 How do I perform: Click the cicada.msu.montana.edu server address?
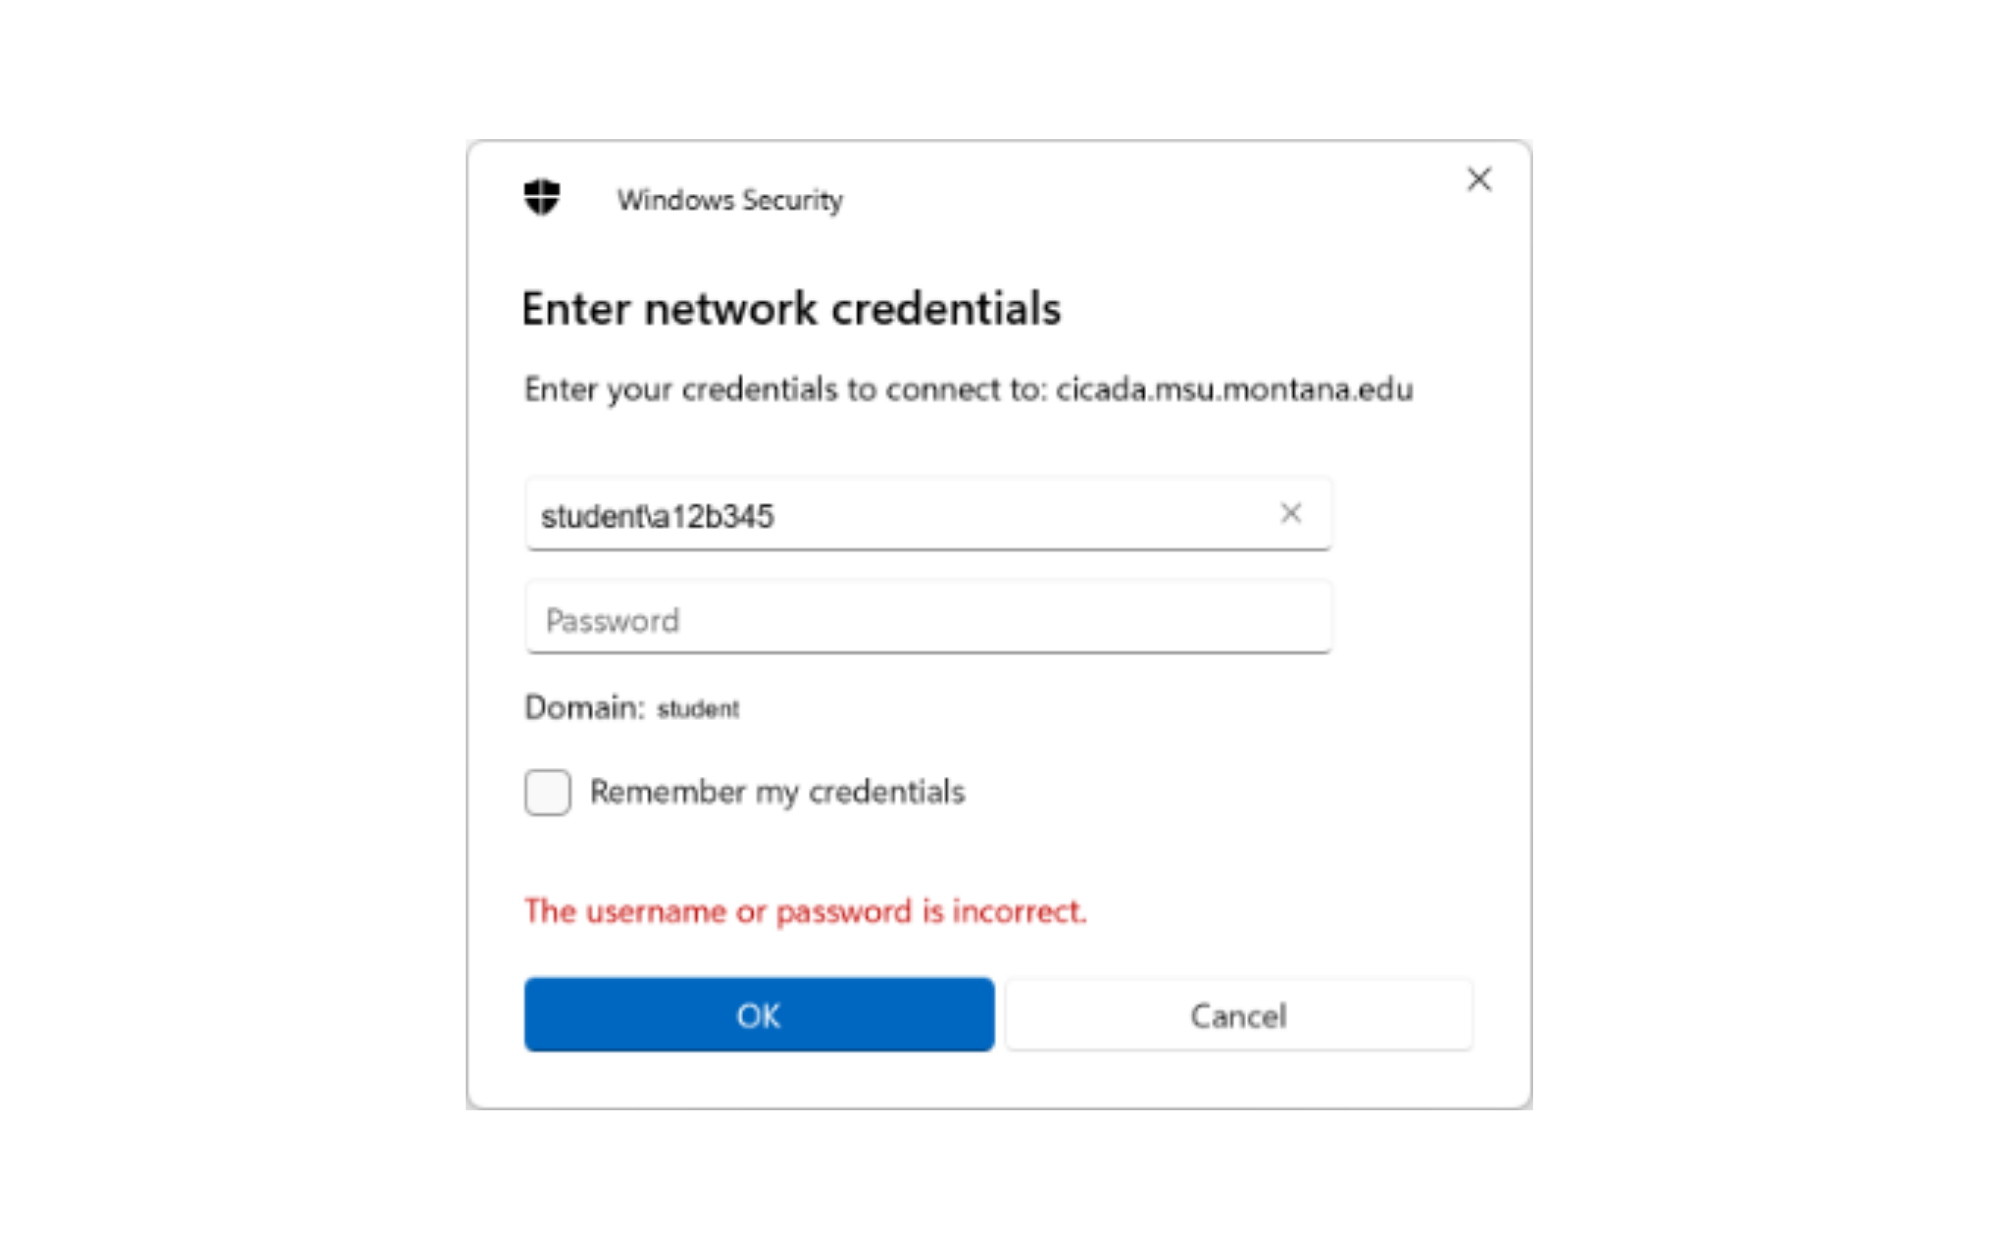(x=1234, y=389)
